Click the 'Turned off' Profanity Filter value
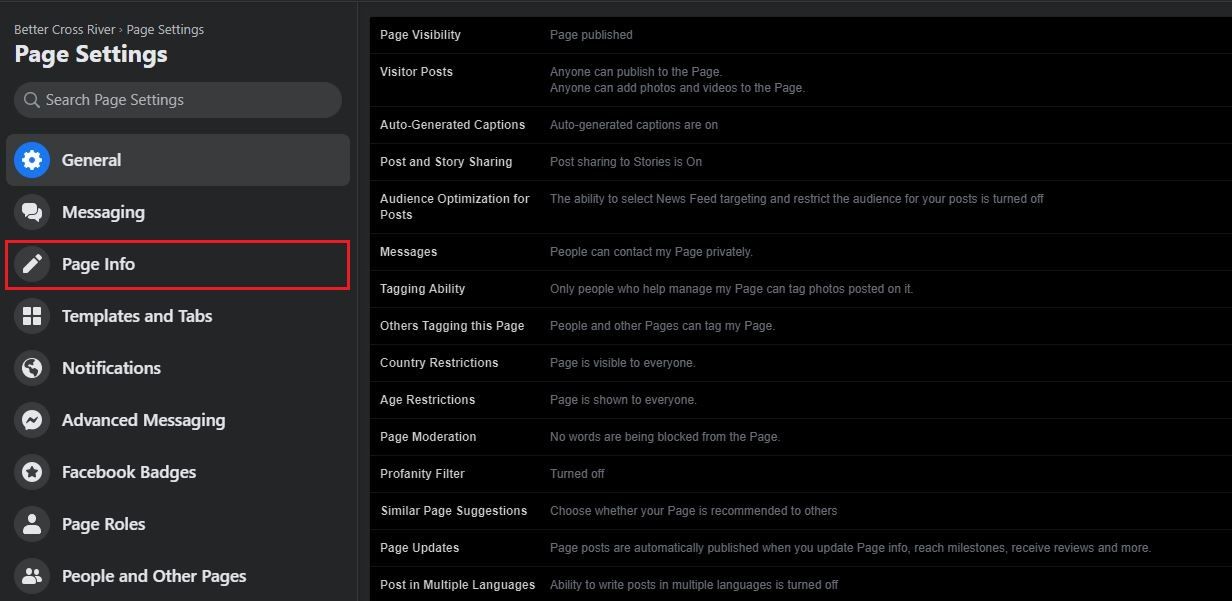The image size is (1232, 601). click(x=577, y=474)
